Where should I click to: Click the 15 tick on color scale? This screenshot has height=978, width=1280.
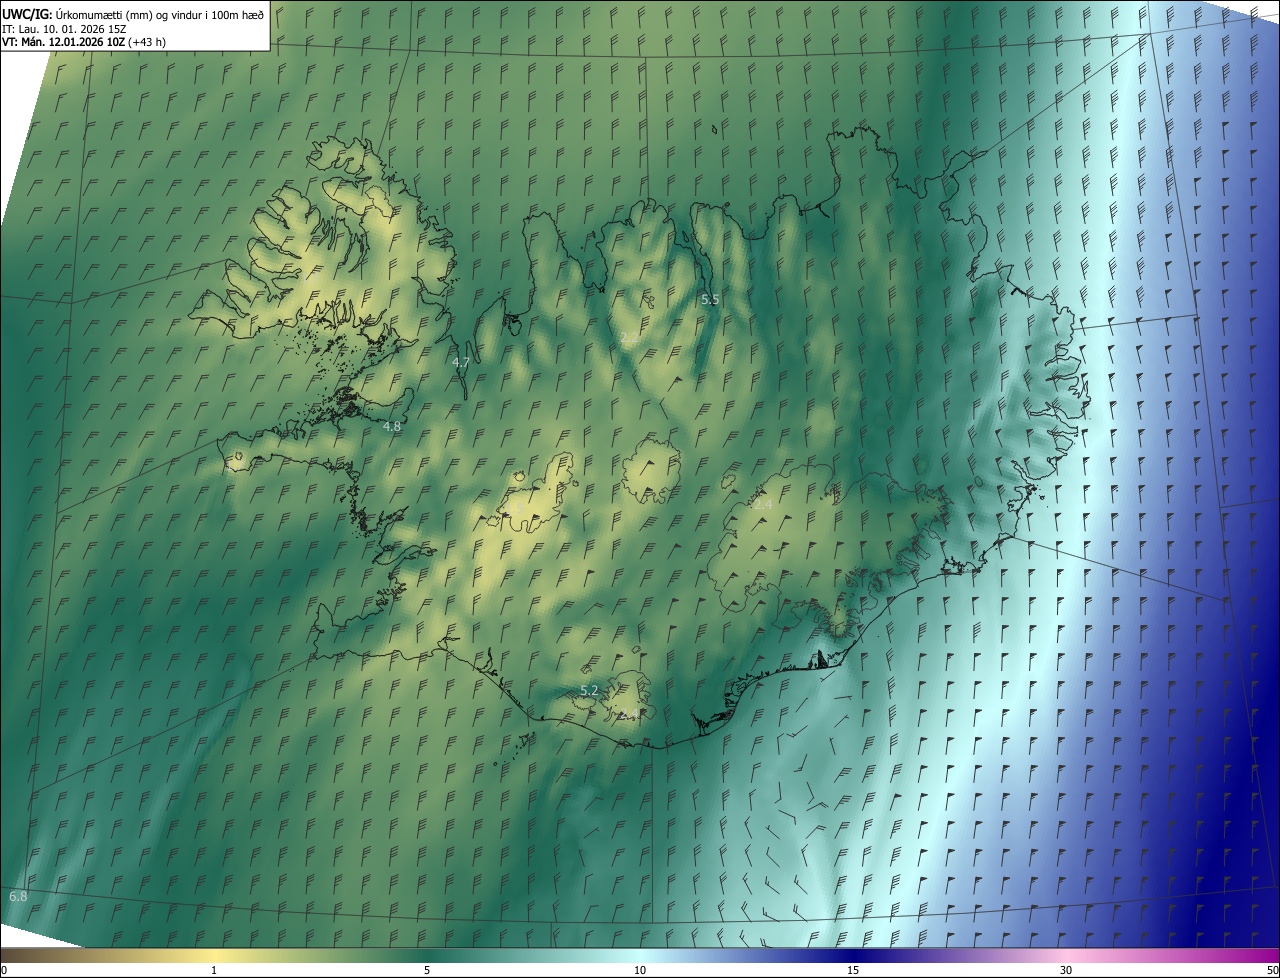click(x=853, y=970)
